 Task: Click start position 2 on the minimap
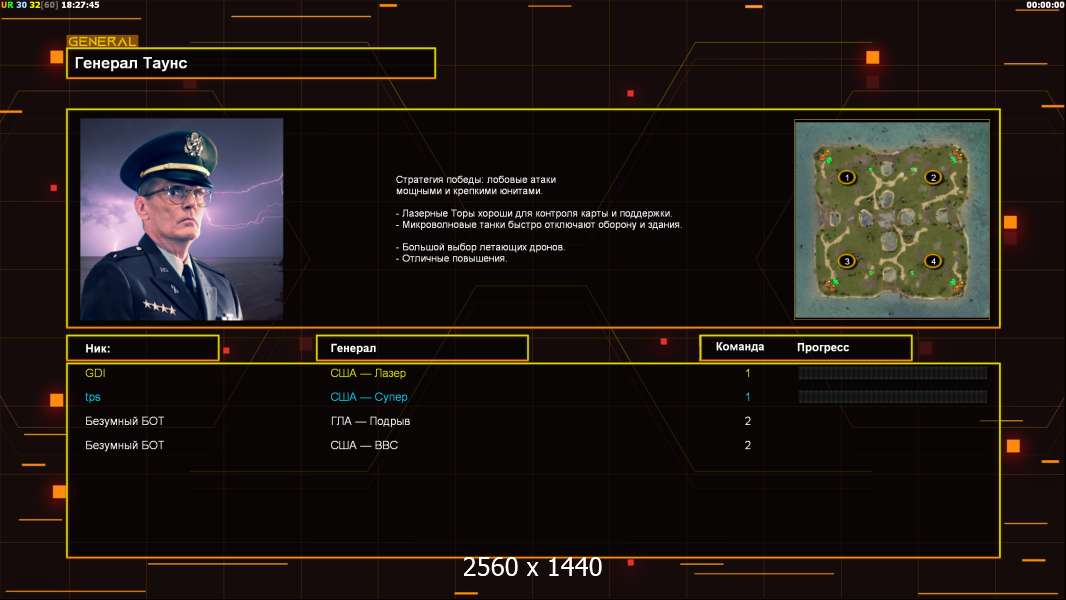pyautogui.click(x=933, y=177)
